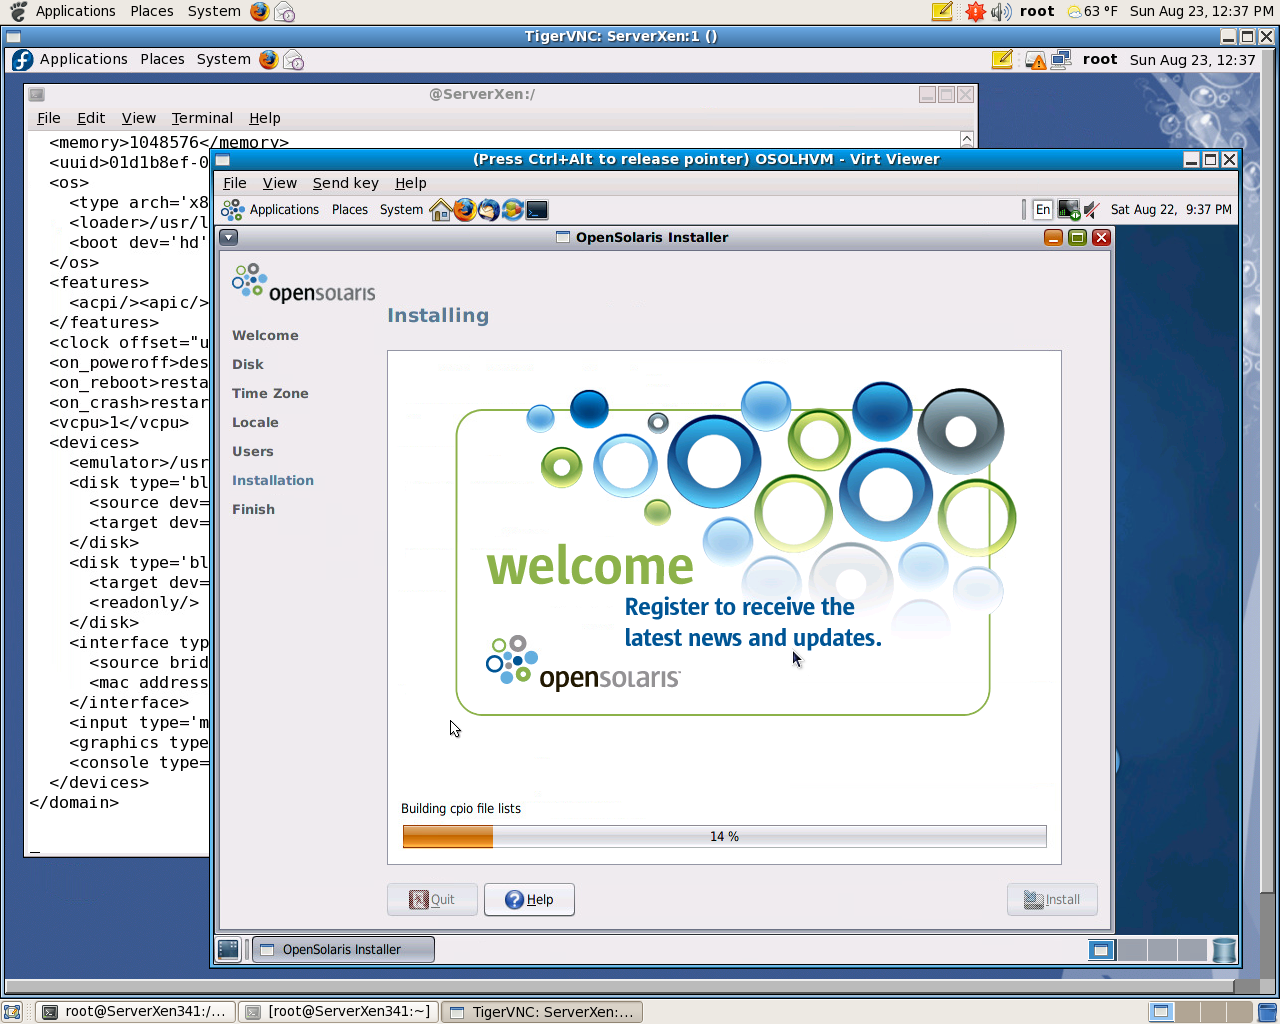
Task: Launch Firefox from the OpenSolaris guest panel
Action: click(x=464, y=210)
